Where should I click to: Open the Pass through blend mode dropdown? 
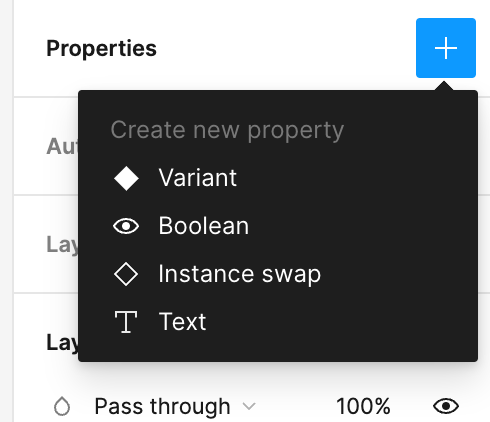[x=175, y=407]
